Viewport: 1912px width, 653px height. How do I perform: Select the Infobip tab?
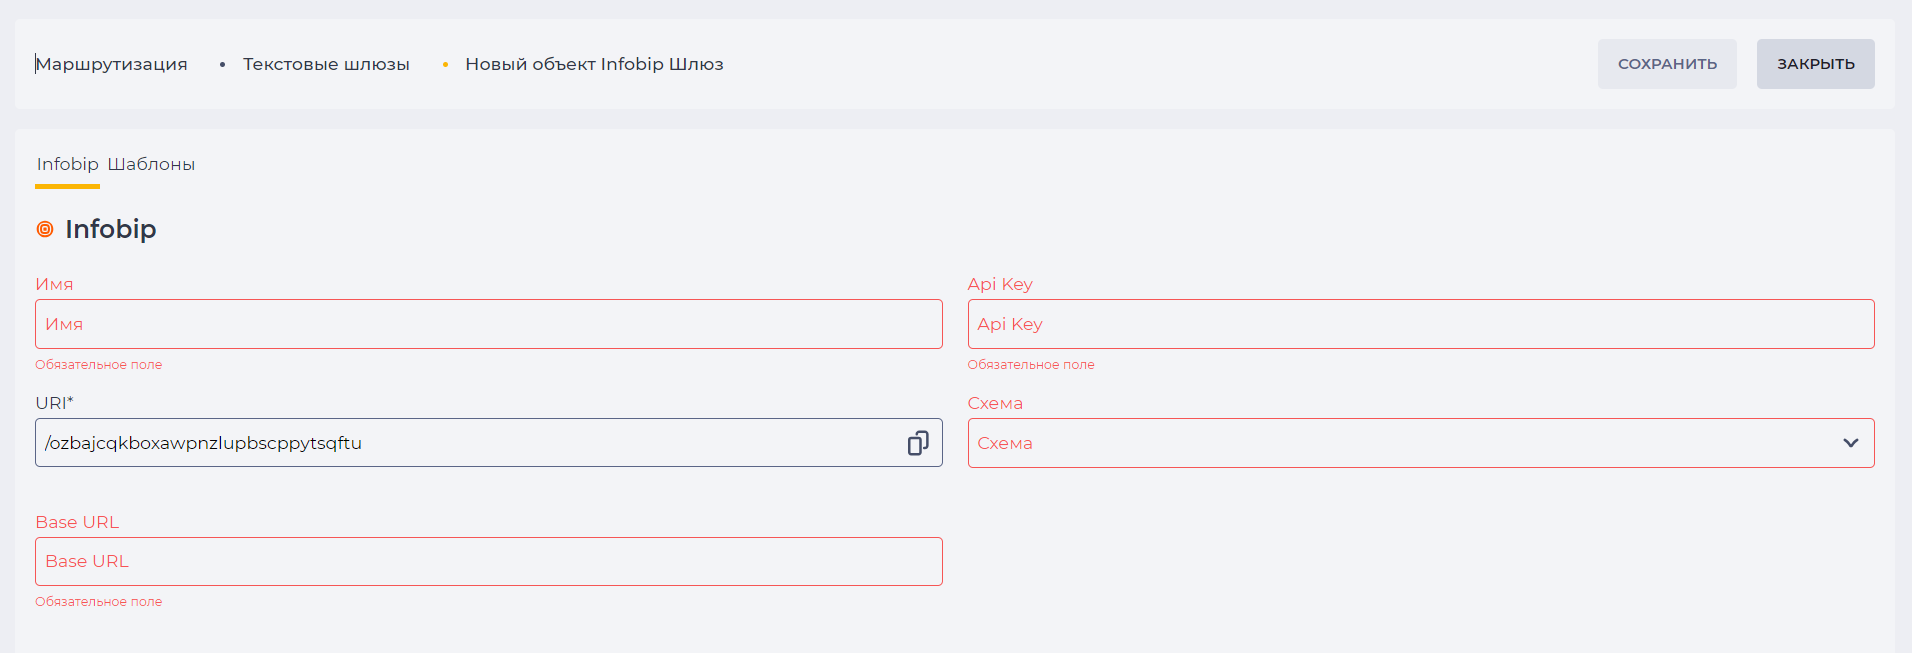[68, 164]
